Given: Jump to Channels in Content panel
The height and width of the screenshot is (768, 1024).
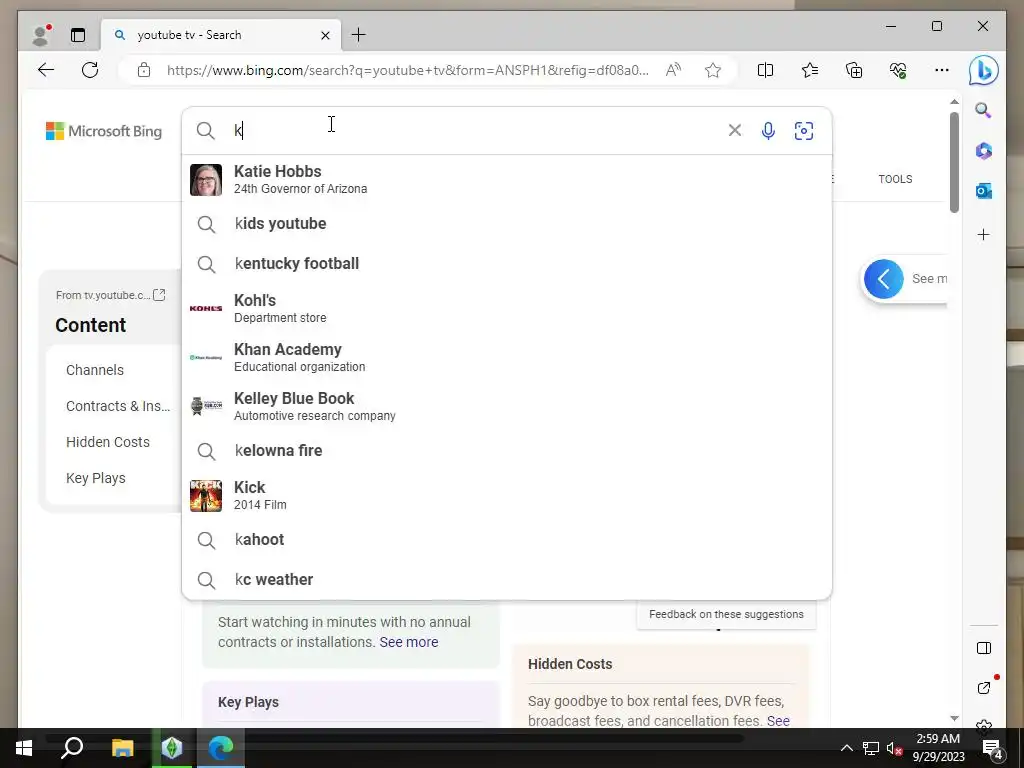Looking at the screenshot, I should click(x=95, y=370).
